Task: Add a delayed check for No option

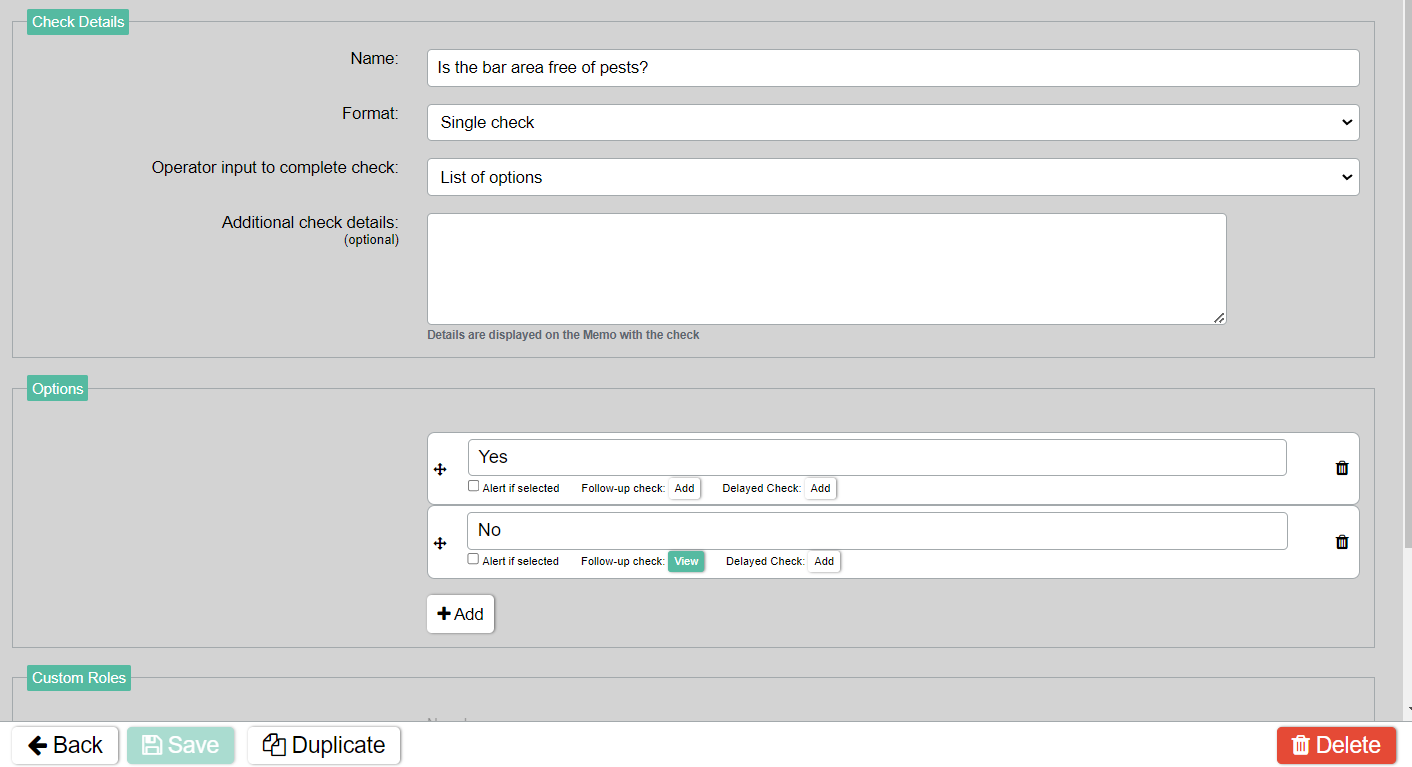Action: pyautogui.click(x=824, y=562)
